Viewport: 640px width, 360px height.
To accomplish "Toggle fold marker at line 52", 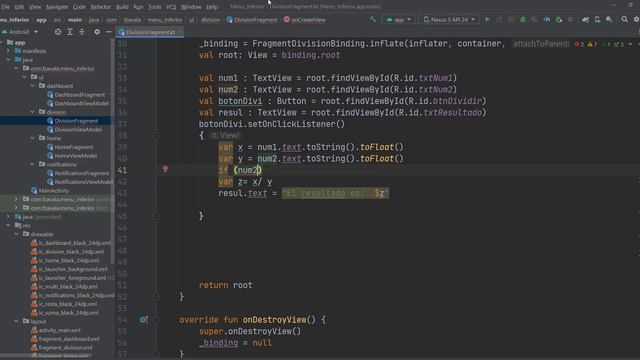I will [x=156, y=296].
